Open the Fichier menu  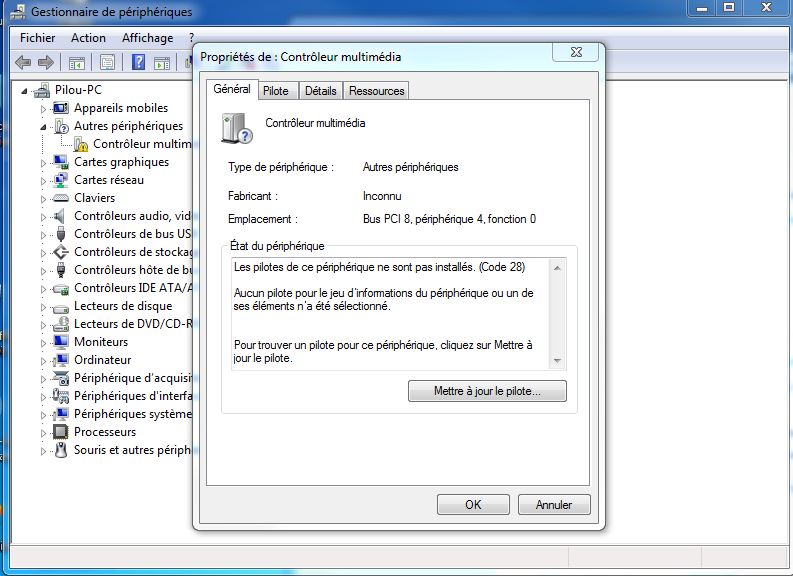point(37,38)
